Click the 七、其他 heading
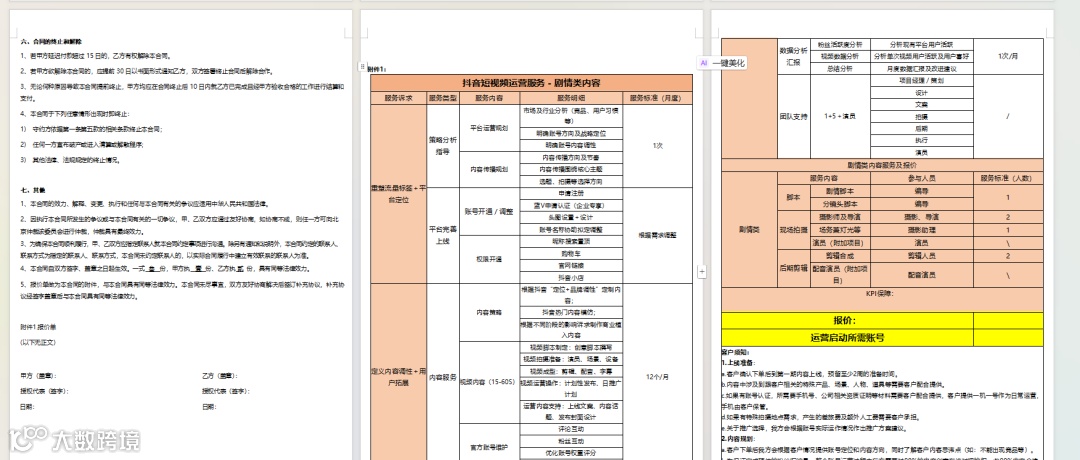The width and height of the screenshot is (1080, 460). coord(33,189)
